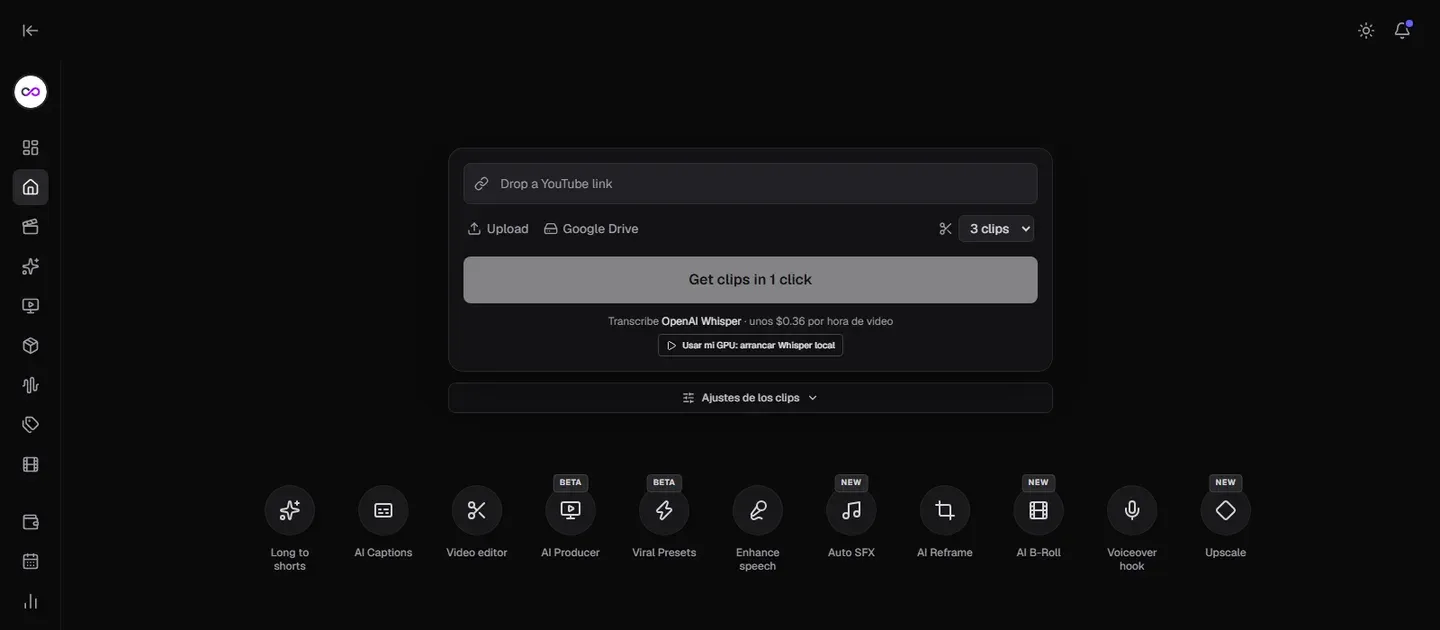Focus the Drop a YouTube link field
The image size is (1440, 630).
click(750, 184)
